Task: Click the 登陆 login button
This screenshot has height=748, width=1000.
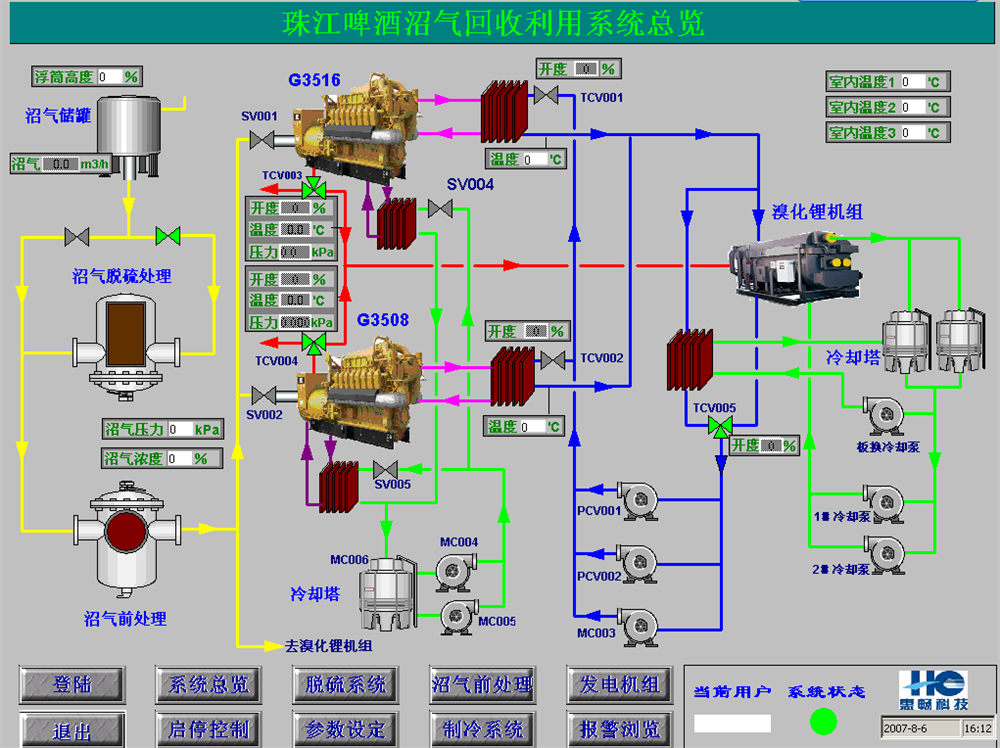Action: click(x=72, y=685)
